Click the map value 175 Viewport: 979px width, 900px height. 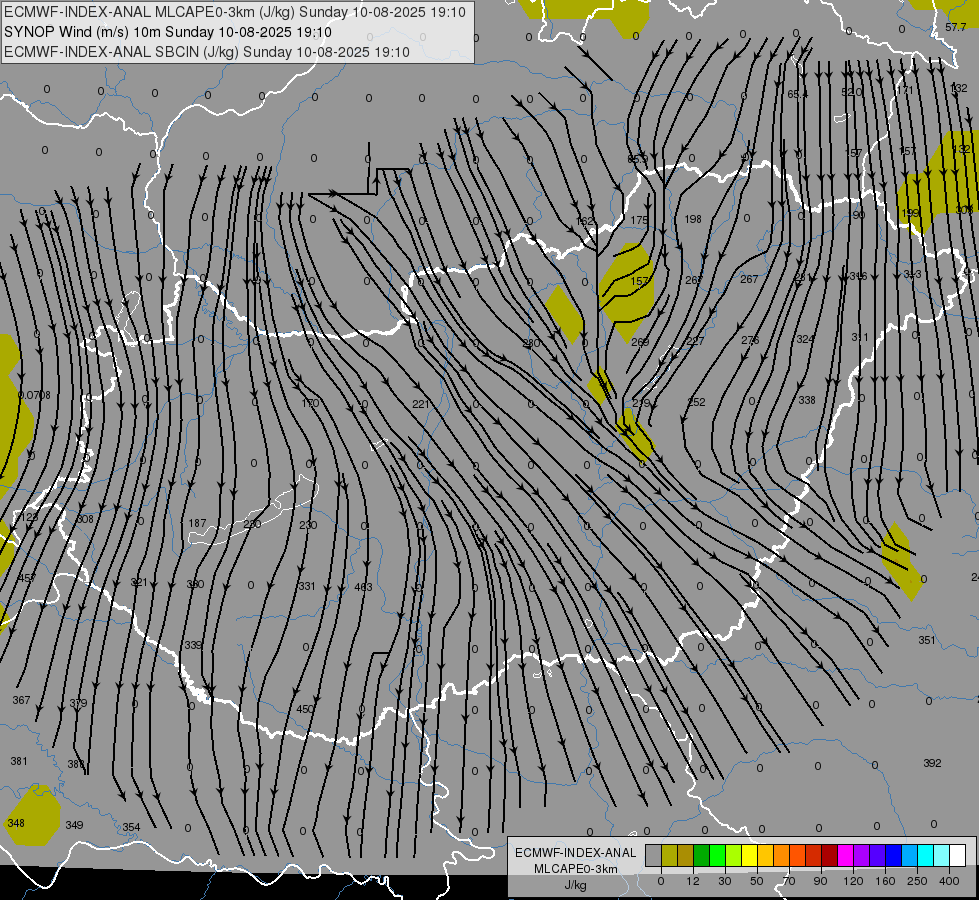(x=639, y=220)
